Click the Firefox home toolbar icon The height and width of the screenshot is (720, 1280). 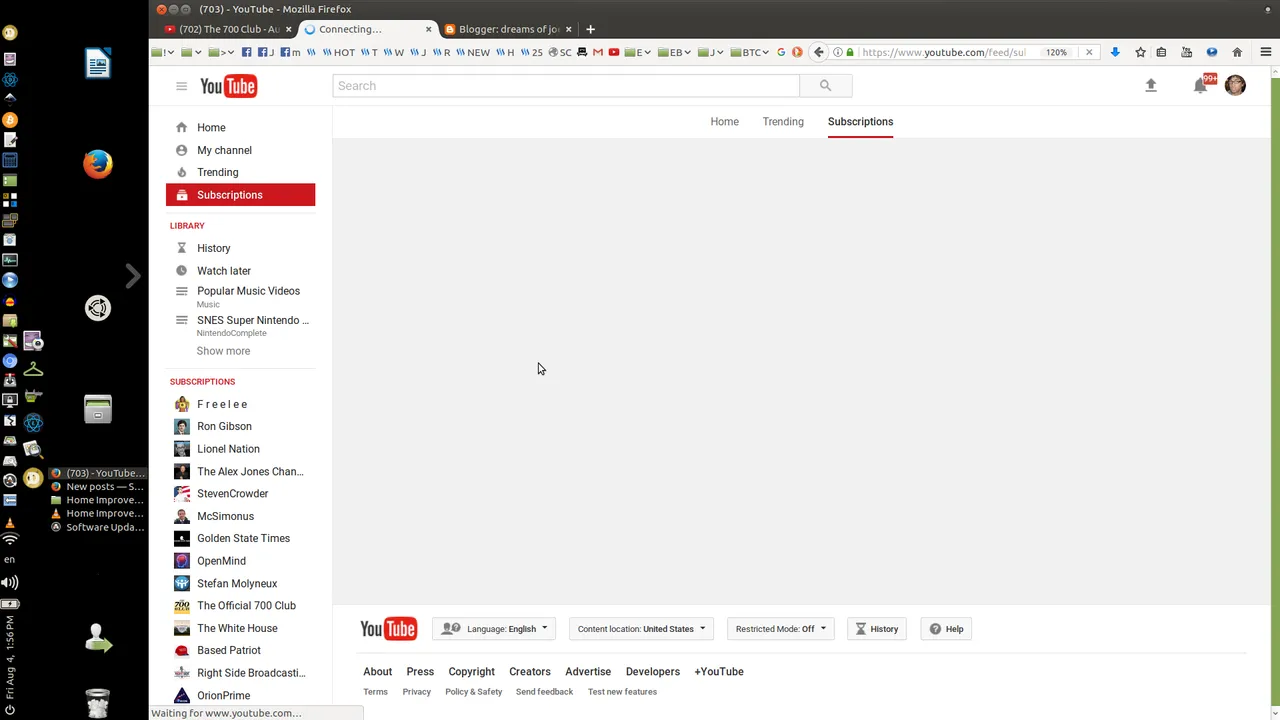(1237, 52)
